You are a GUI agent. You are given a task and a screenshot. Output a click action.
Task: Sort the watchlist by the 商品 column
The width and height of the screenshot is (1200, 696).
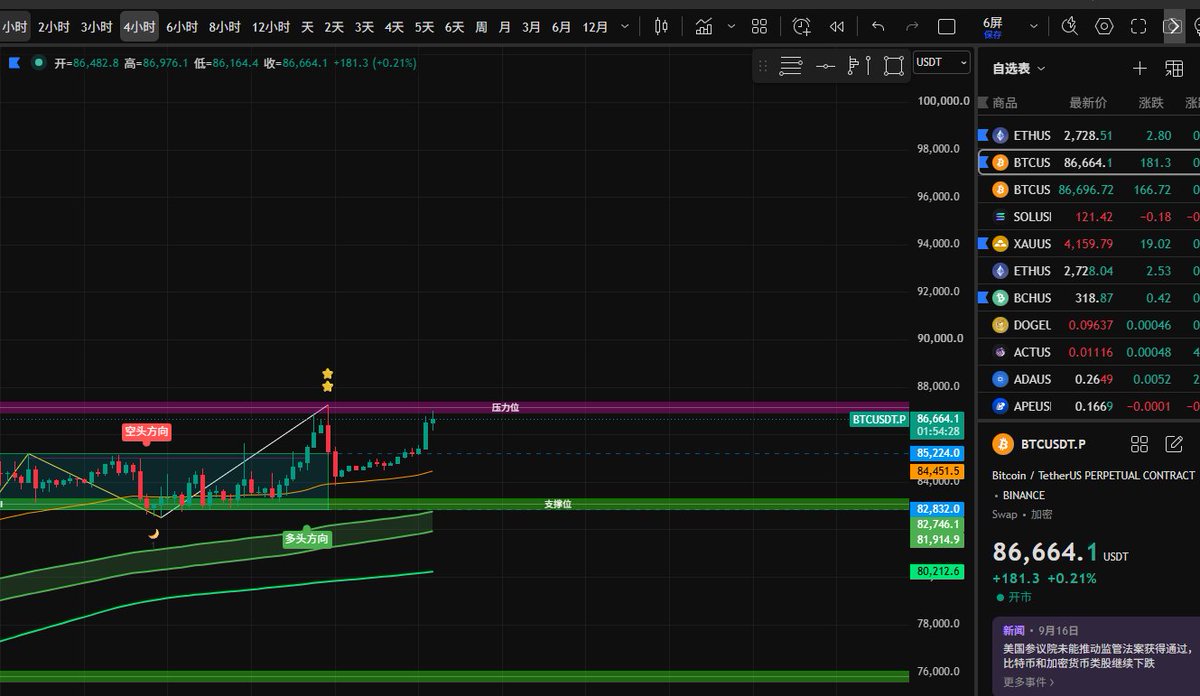click(1005, 103)
